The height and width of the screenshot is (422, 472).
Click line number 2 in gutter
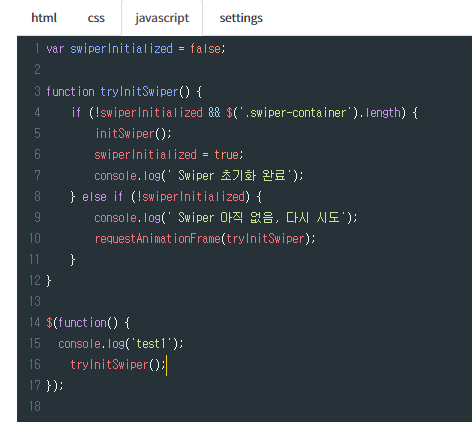[x=37, y=70]
